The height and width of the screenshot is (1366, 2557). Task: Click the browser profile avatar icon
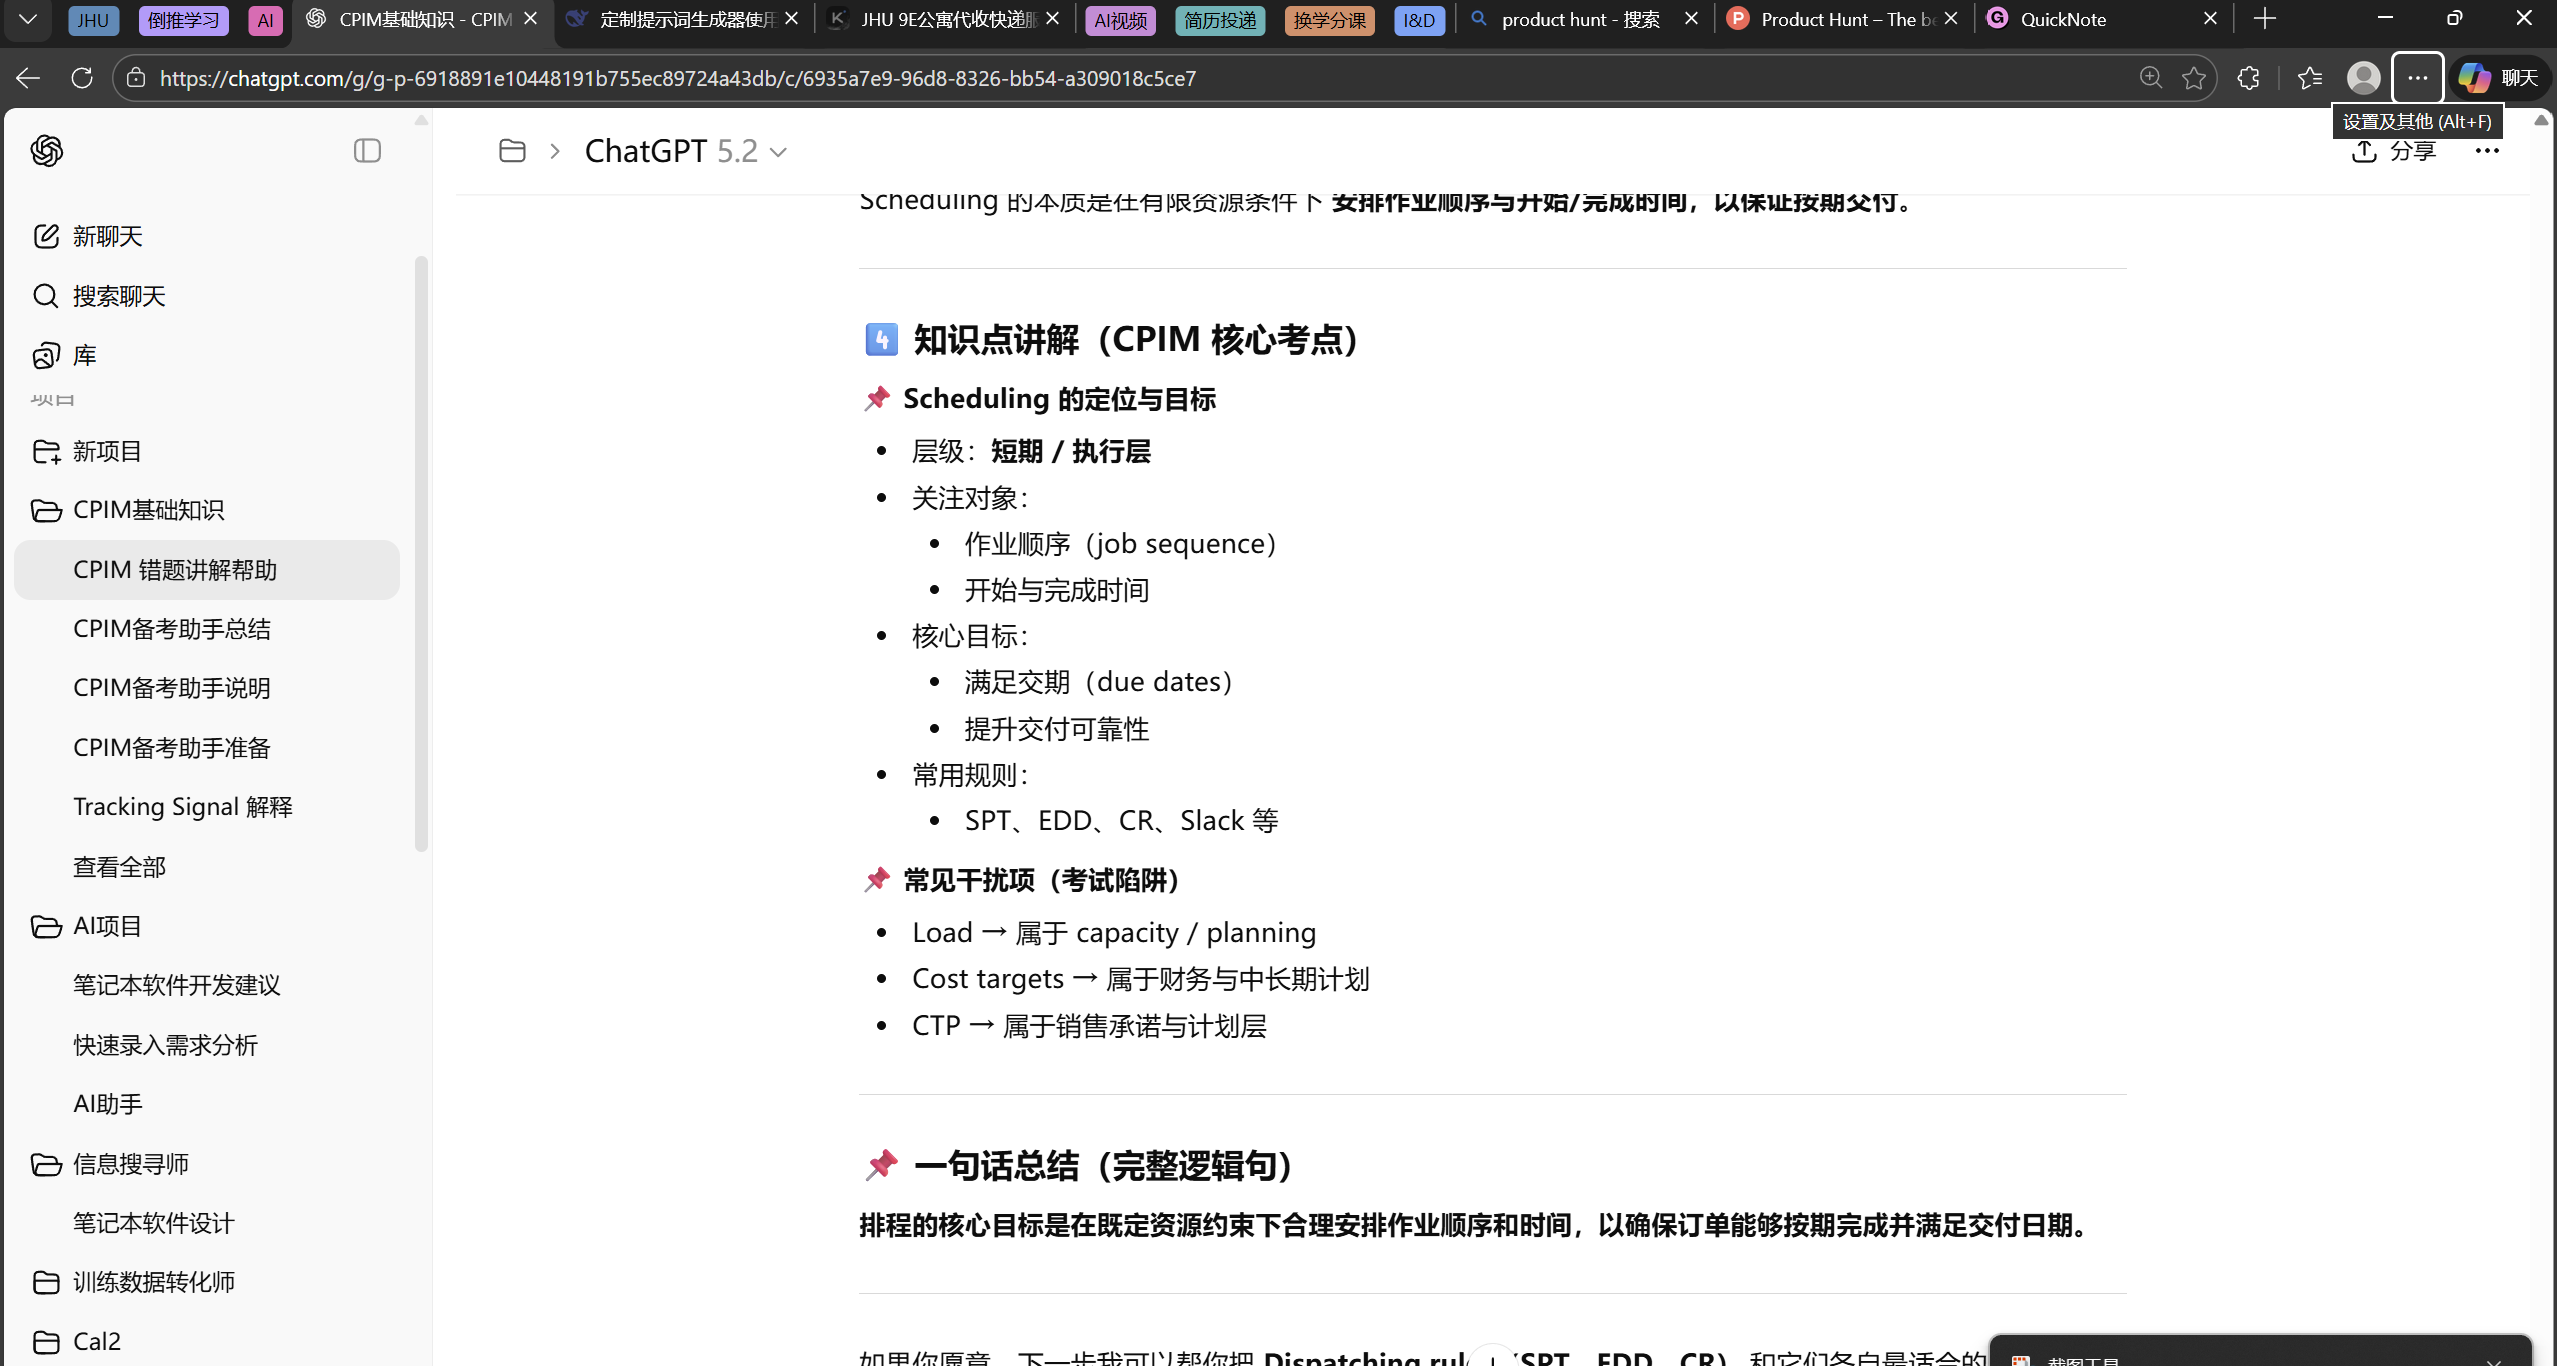[2363, 77]
